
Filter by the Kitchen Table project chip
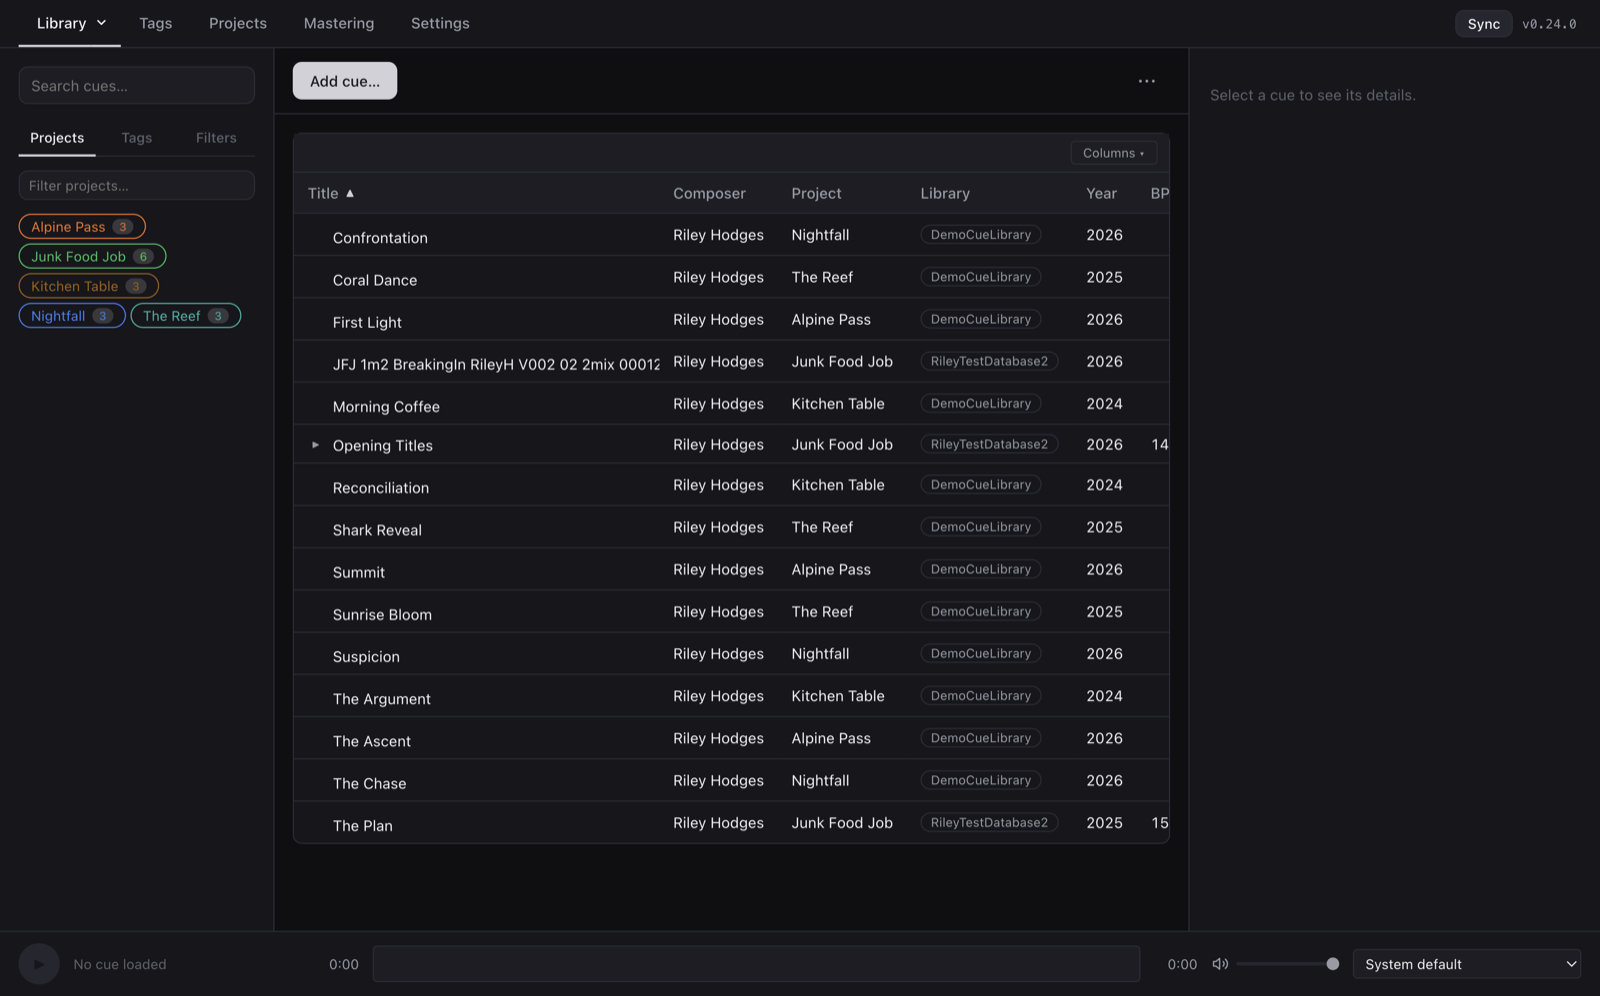pyautogui.click(x=88, y=286)
